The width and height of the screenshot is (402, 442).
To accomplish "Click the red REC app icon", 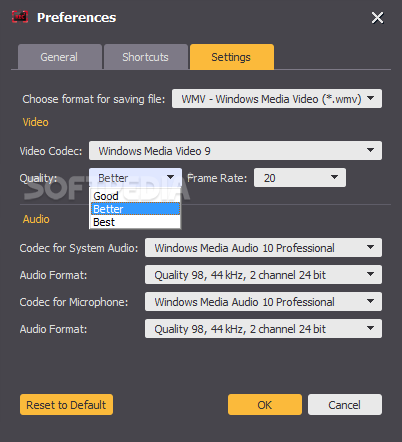I will pyautogui.click(x=20, y=17).
